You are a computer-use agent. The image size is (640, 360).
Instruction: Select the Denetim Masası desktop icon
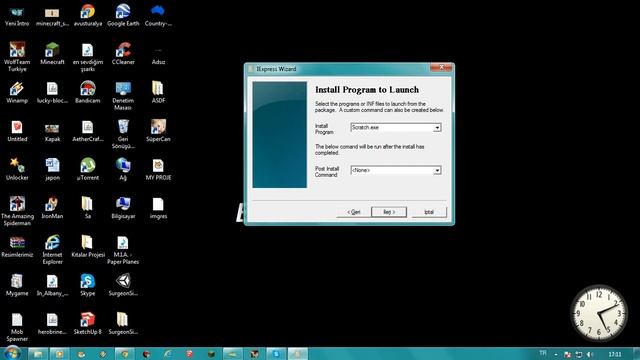click(123, 96)
